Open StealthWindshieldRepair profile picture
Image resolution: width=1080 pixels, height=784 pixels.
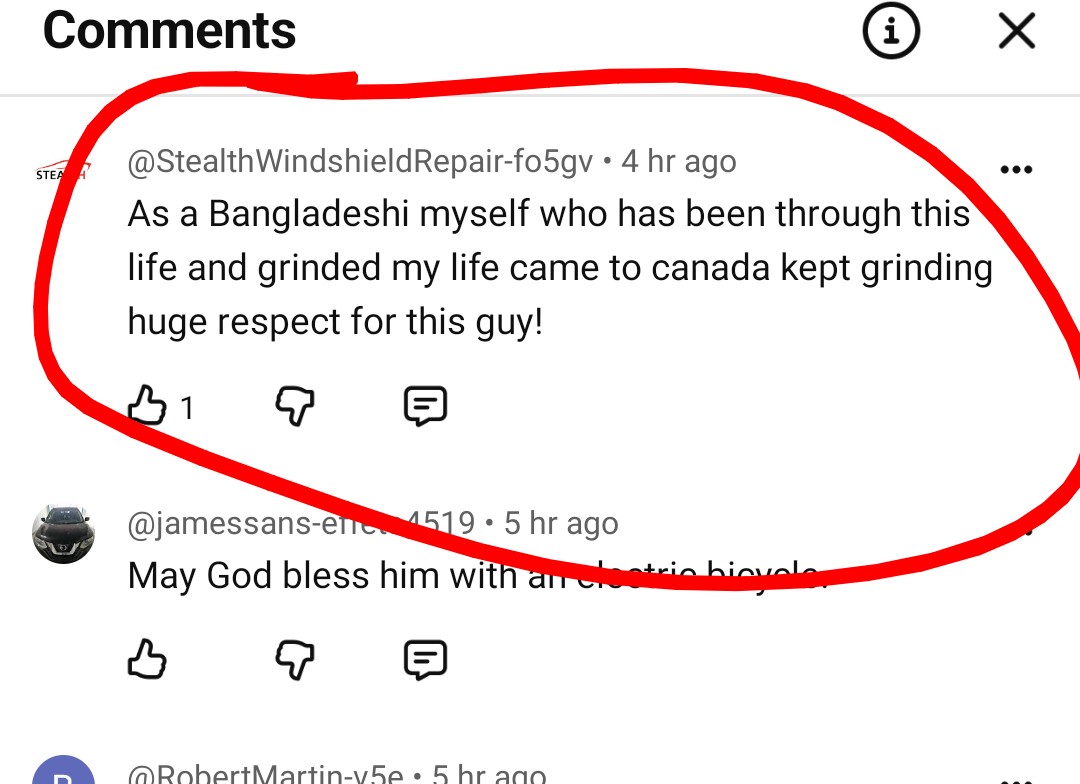point(63,170)
